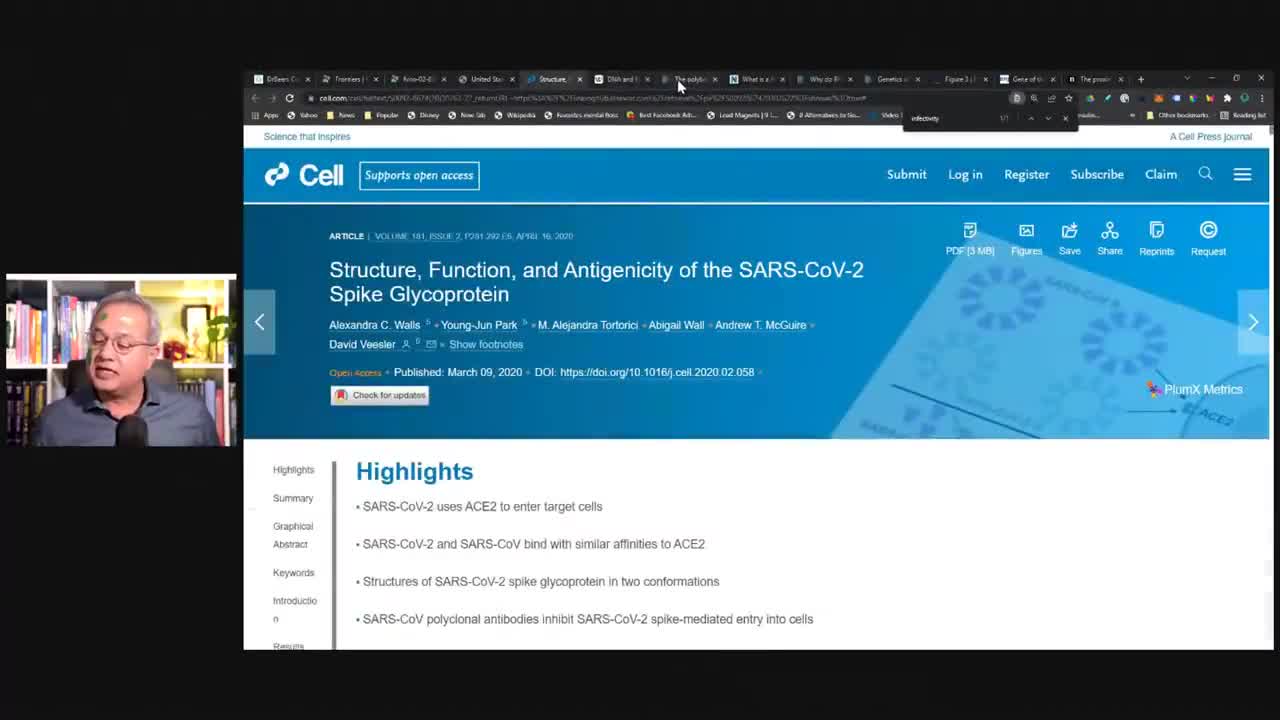The width and height of the screenshot is (1280, 720).
Task: Expand the Show footnotes link
Action: [486, 344]
